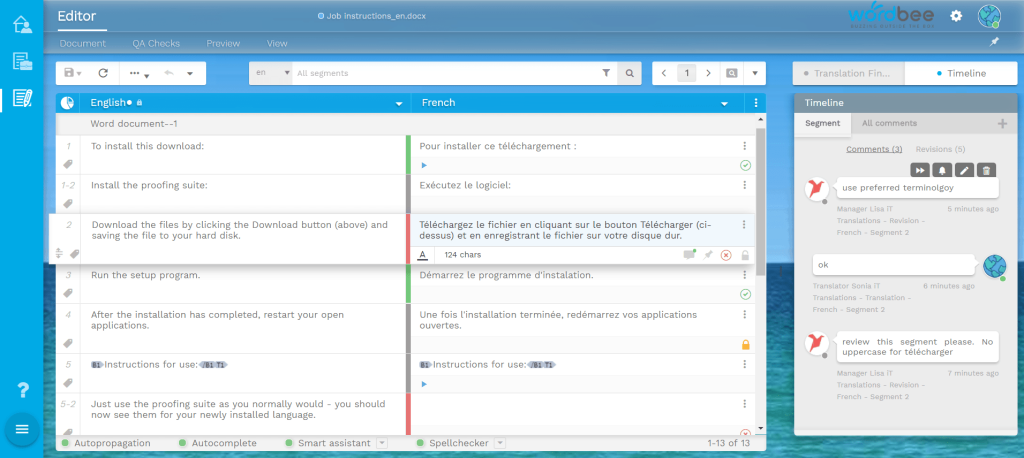Image resolution: width=1024 pixels, height=458 pixels.
Task: Toggle the Autopropagation option
Action: click(x=106, y=443)
